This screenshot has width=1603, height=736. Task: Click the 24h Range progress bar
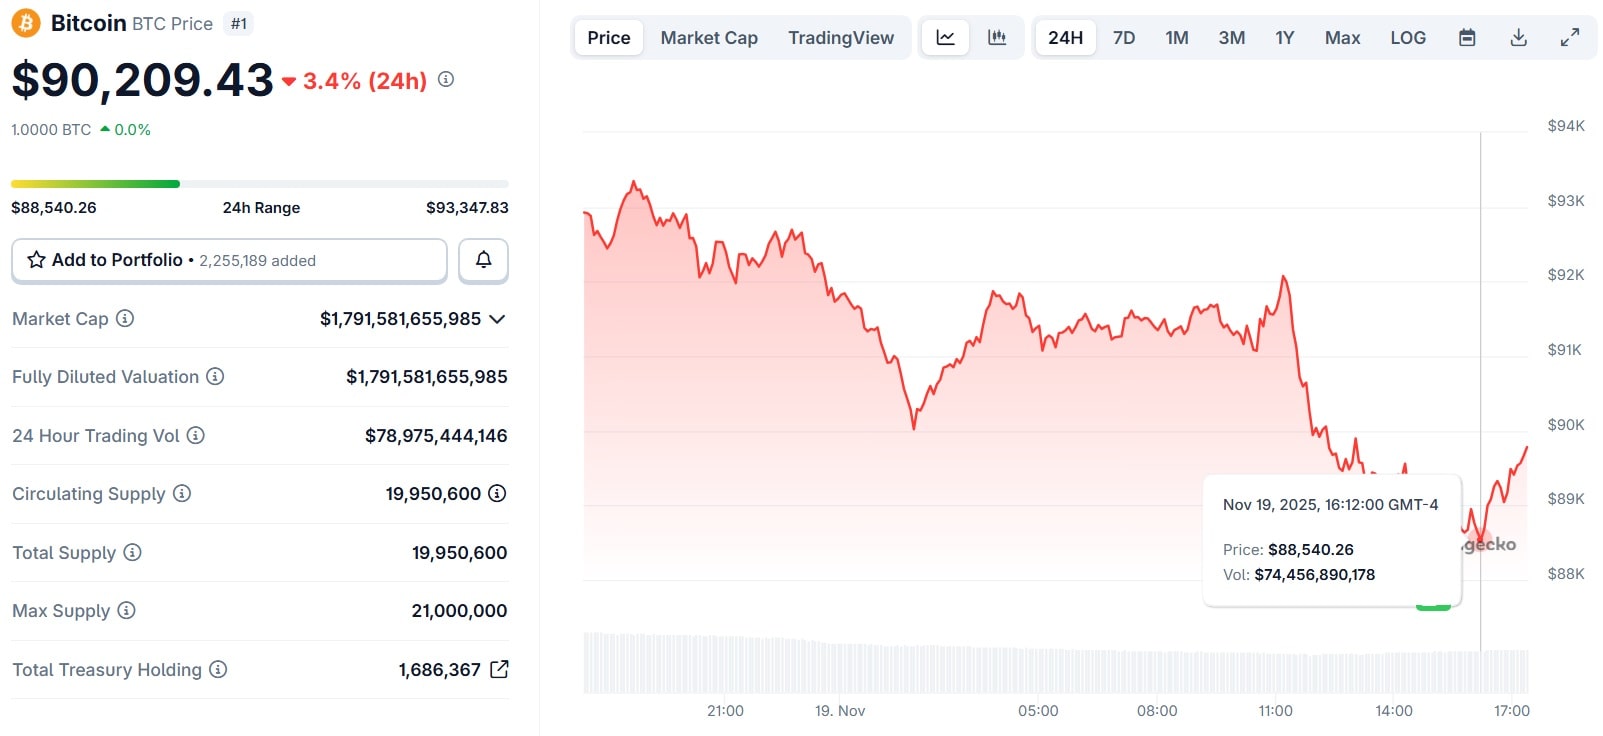coord(259,184)
